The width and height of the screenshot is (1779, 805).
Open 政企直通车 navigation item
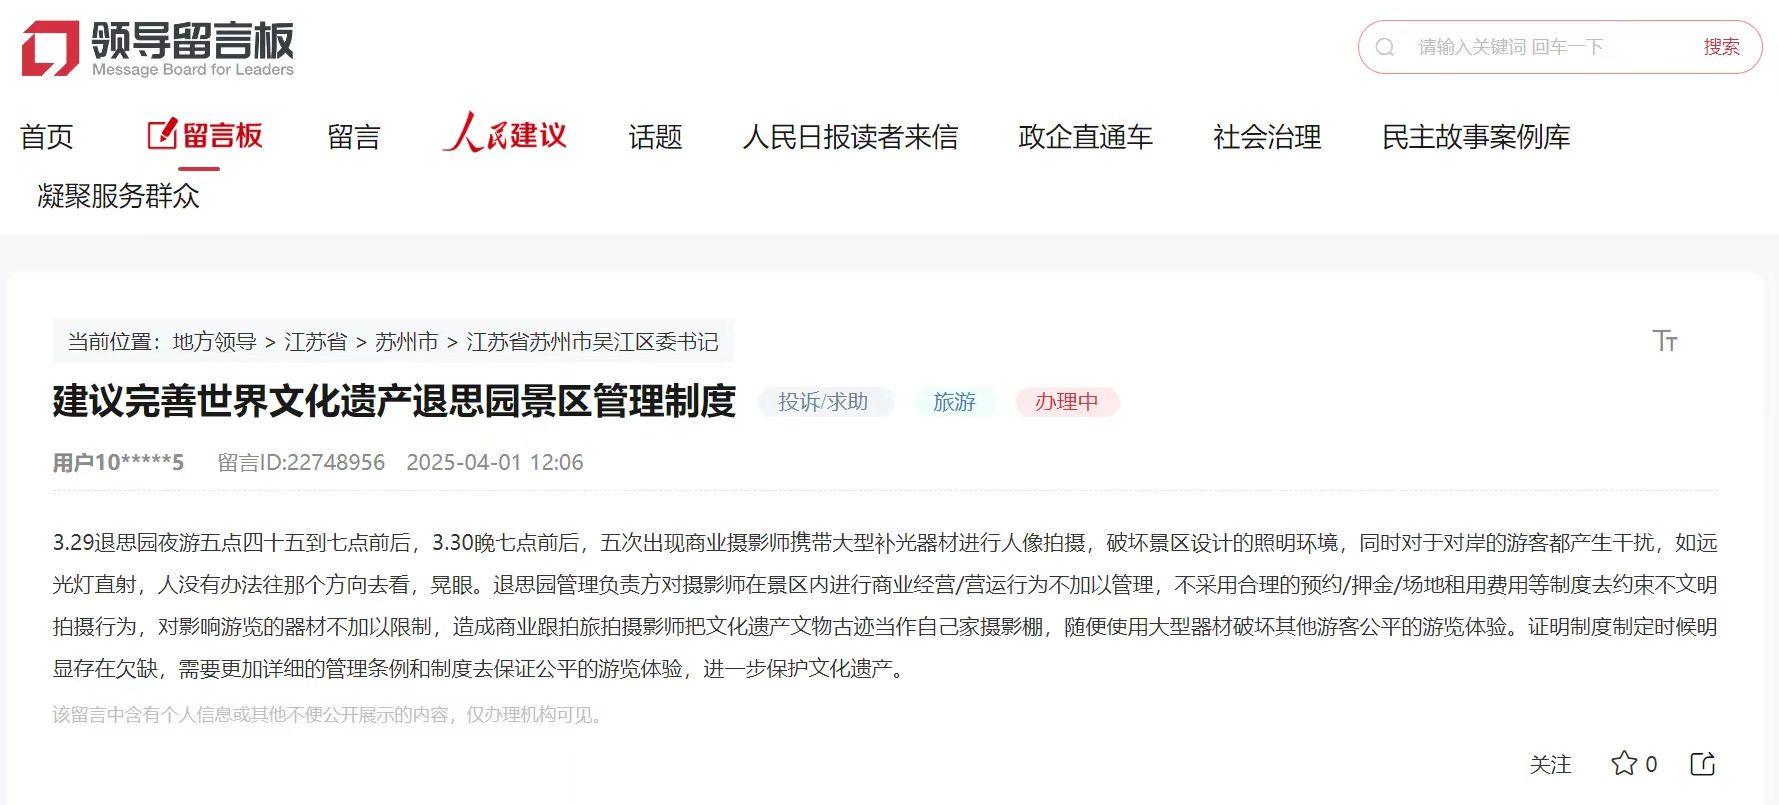point(1085,137)
